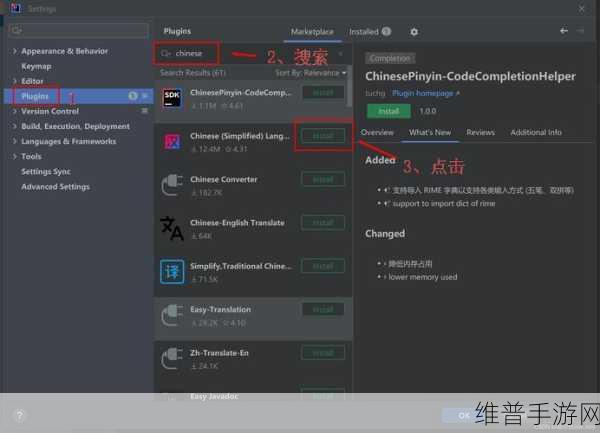Click the Chinese-English Translate icon
Screen dimensions: 600x433
click(172, 229)
